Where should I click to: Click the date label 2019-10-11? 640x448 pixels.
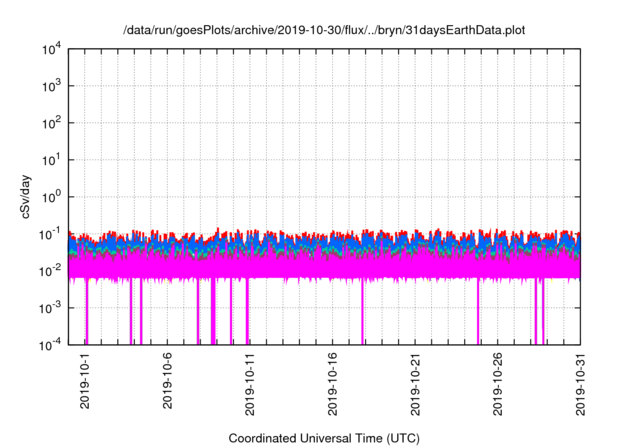click(250, 384)
